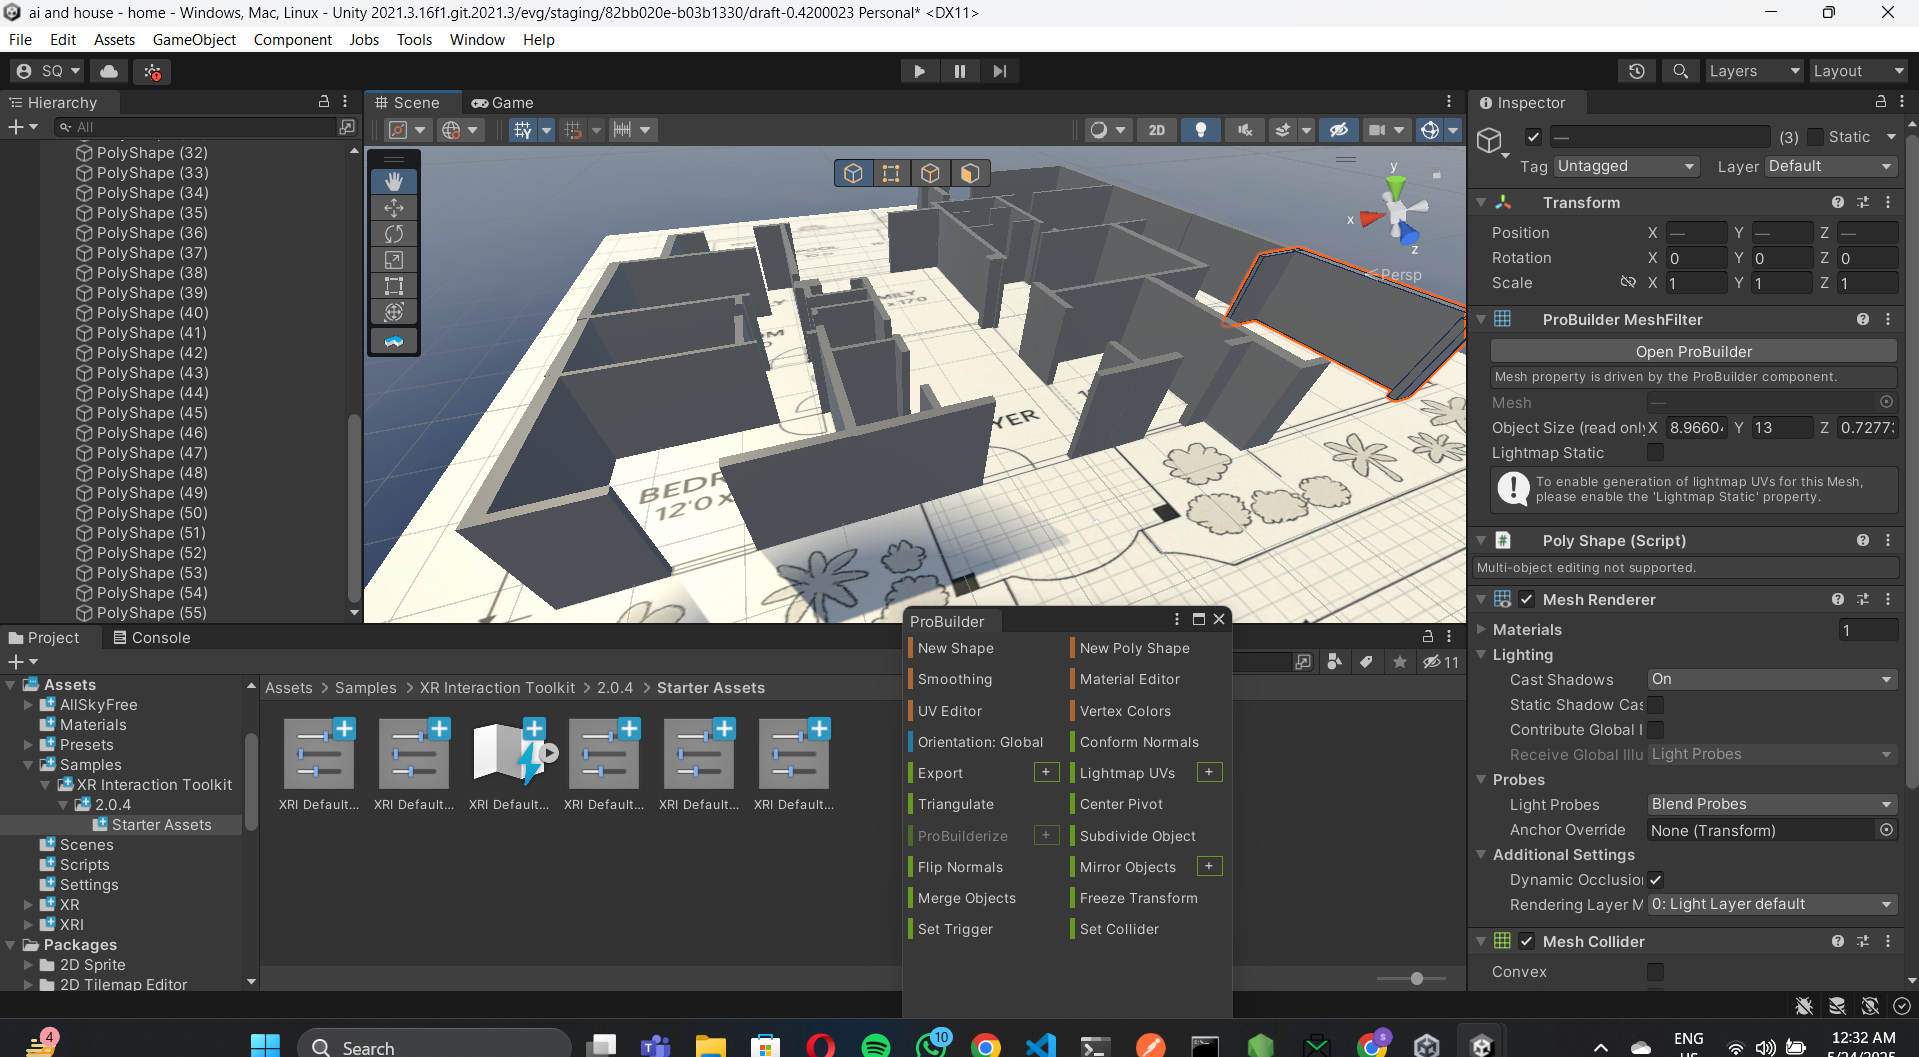Viewport: 1919px width, 1057px height.
Task: Collapse the Transform component
Action: (x=1481, y=202)
